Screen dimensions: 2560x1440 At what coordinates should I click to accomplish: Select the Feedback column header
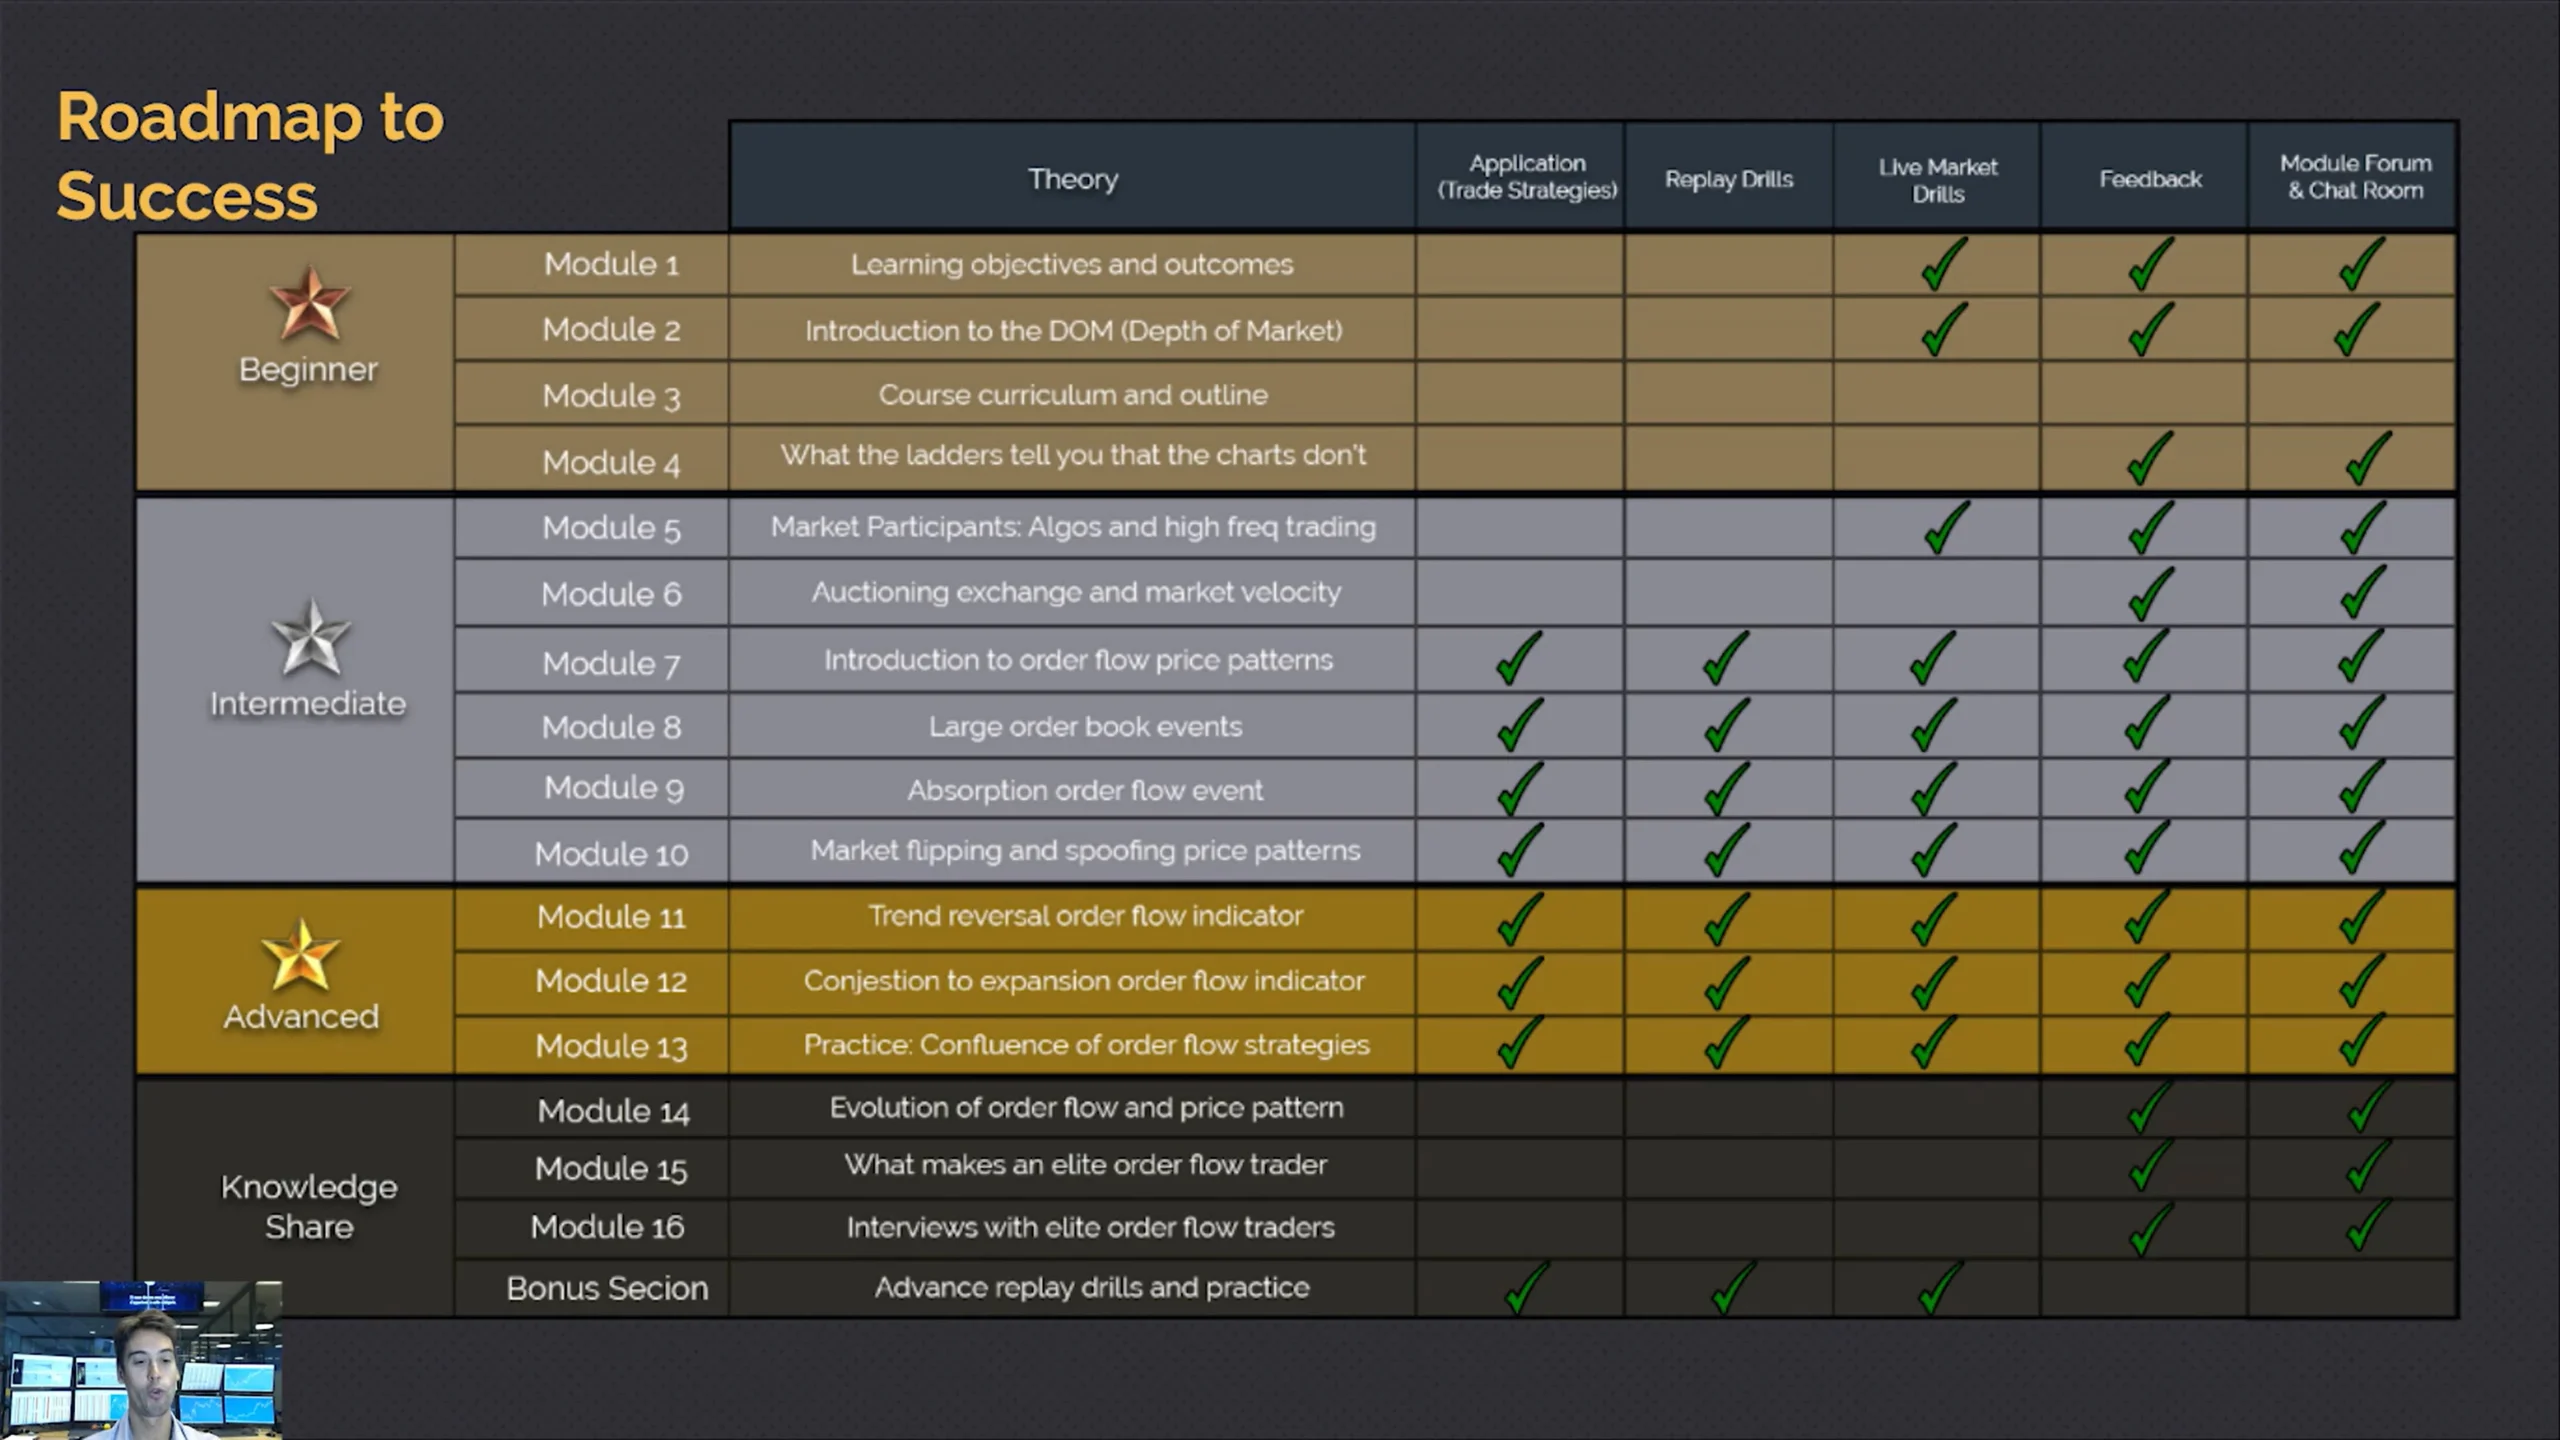pos(2150,177)
